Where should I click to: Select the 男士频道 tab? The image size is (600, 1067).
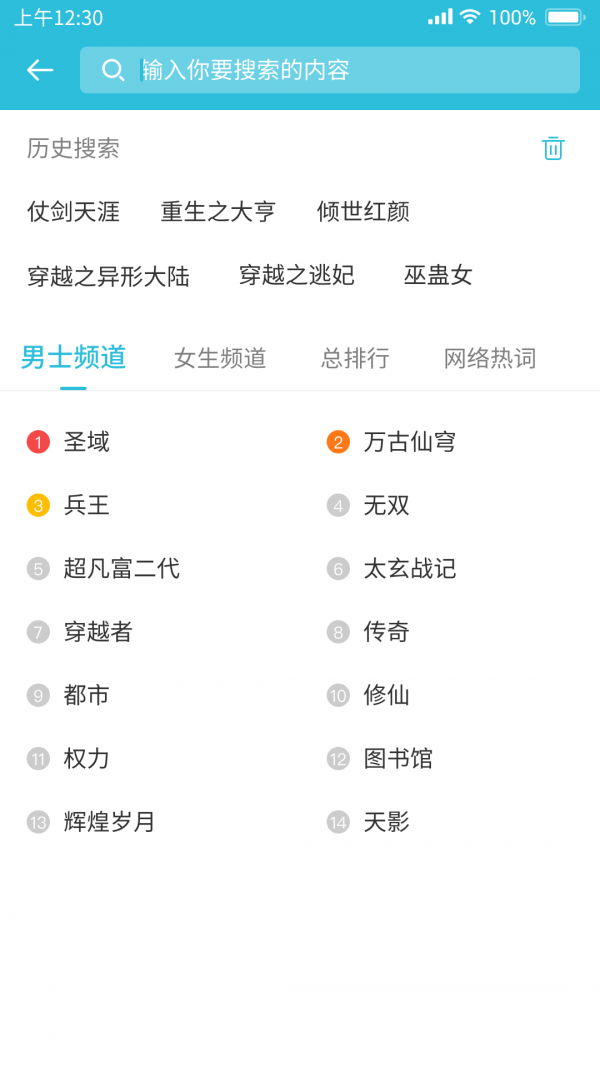tap(72, 357)
